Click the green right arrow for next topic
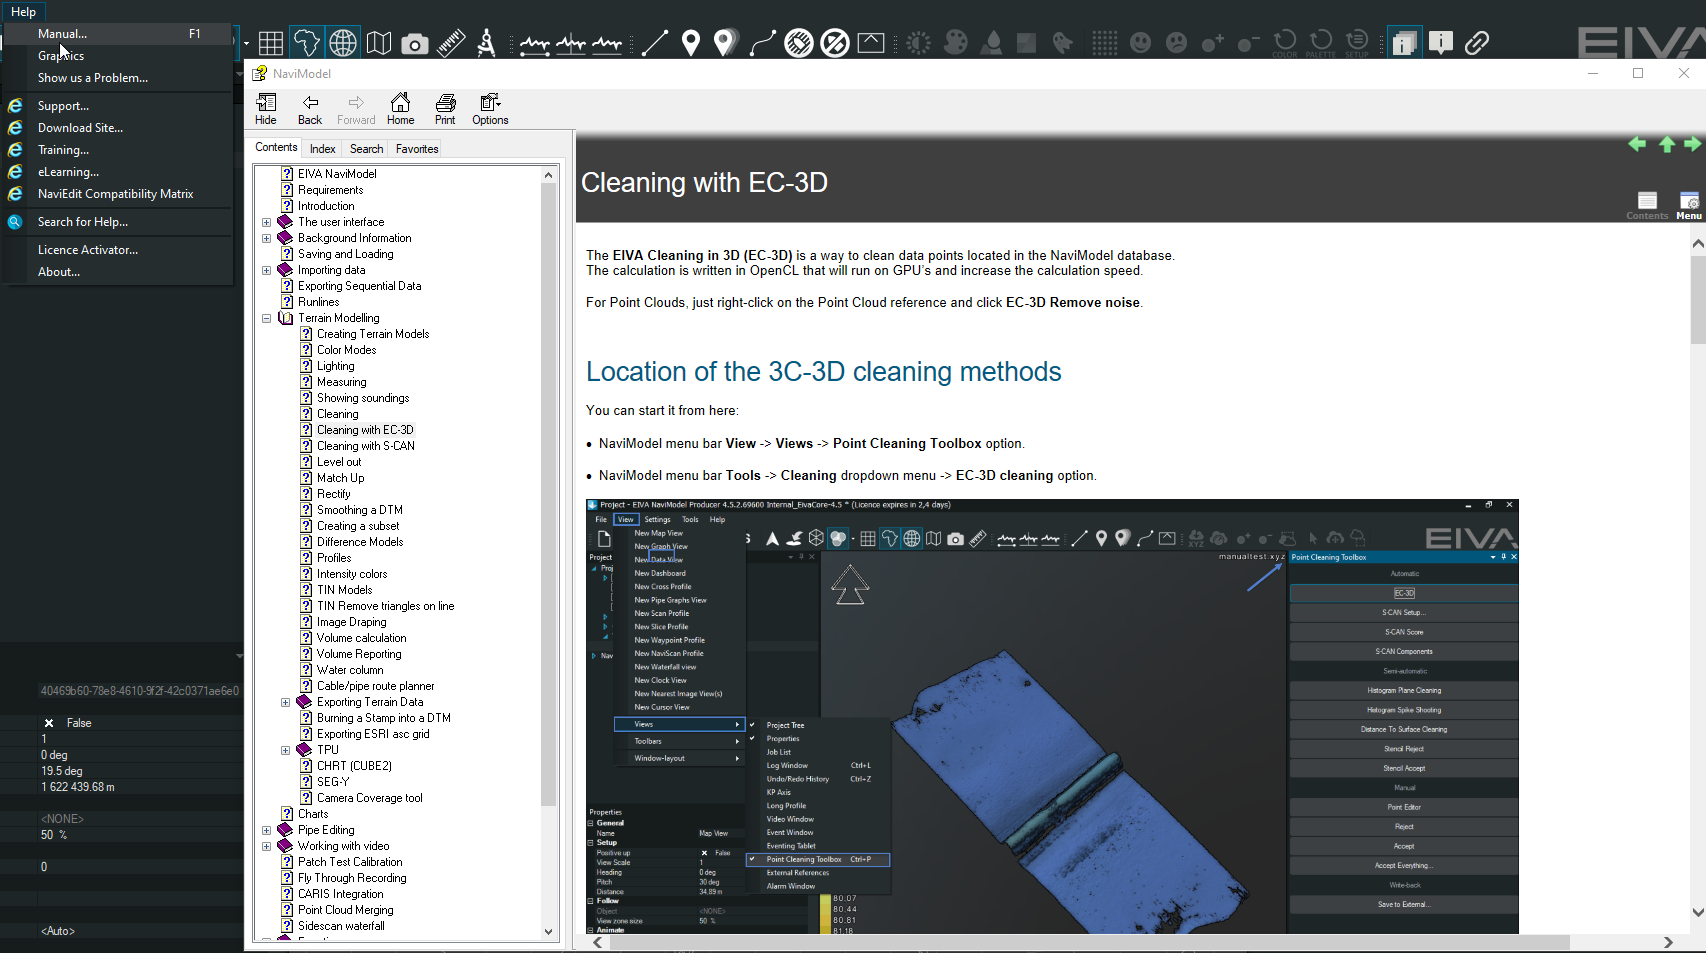 tap(1692, 144)
